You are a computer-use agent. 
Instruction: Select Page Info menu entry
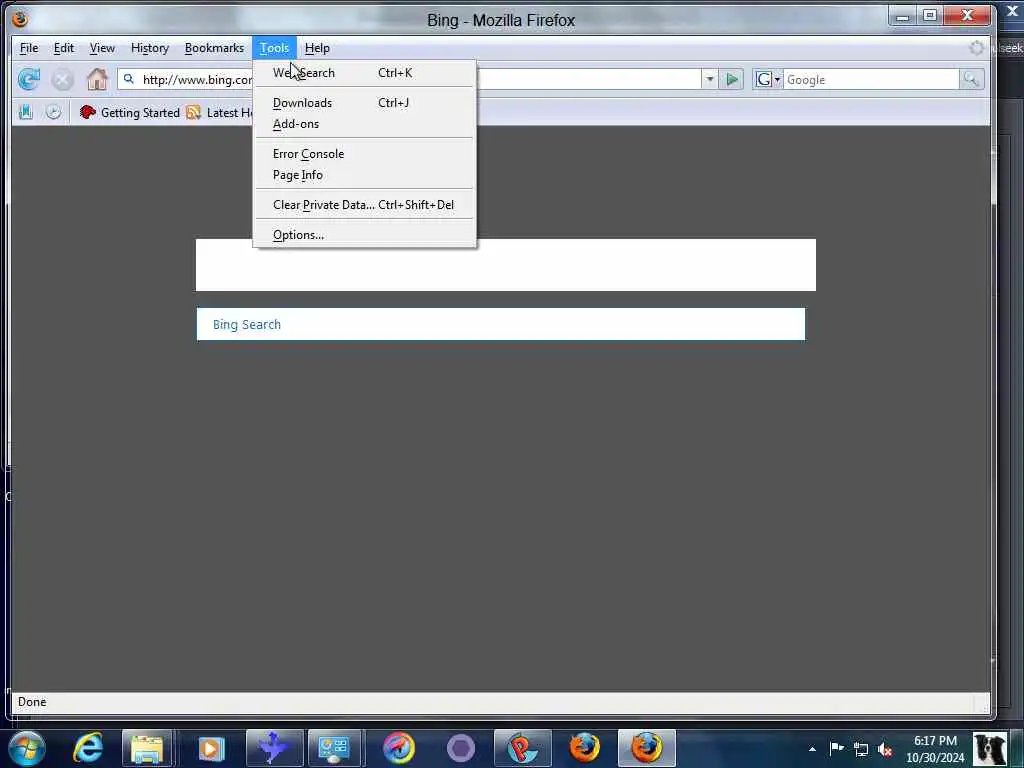(364, 175)
